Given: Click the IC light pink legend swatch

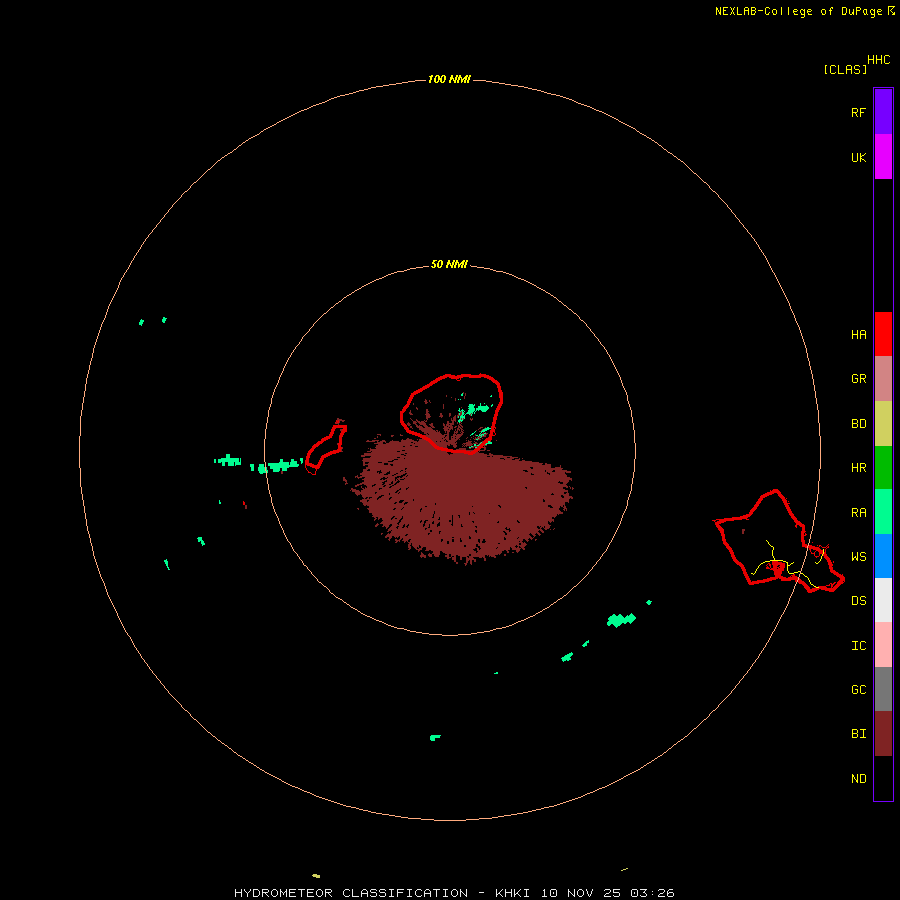Looking at the screenshot, I should coord(883,645).
